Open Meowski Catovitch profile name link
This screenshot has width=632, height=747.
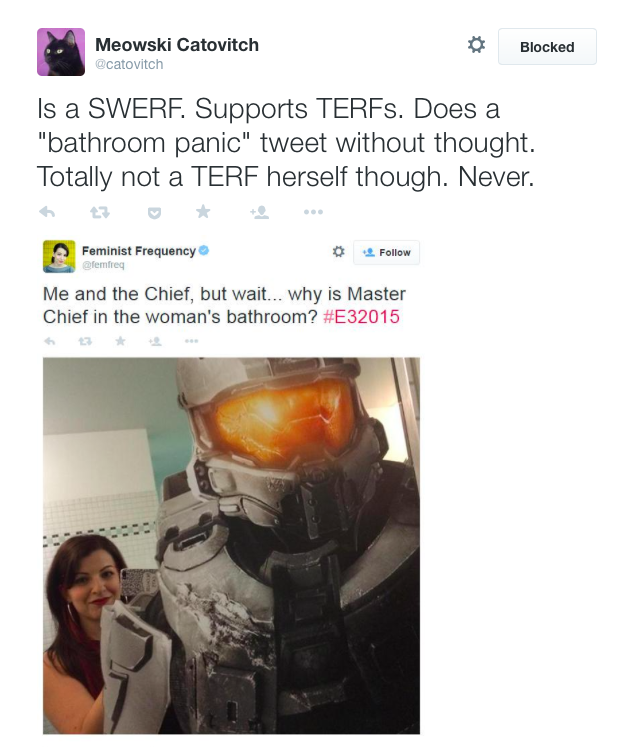pyautogui.click(x=177, y=45)
